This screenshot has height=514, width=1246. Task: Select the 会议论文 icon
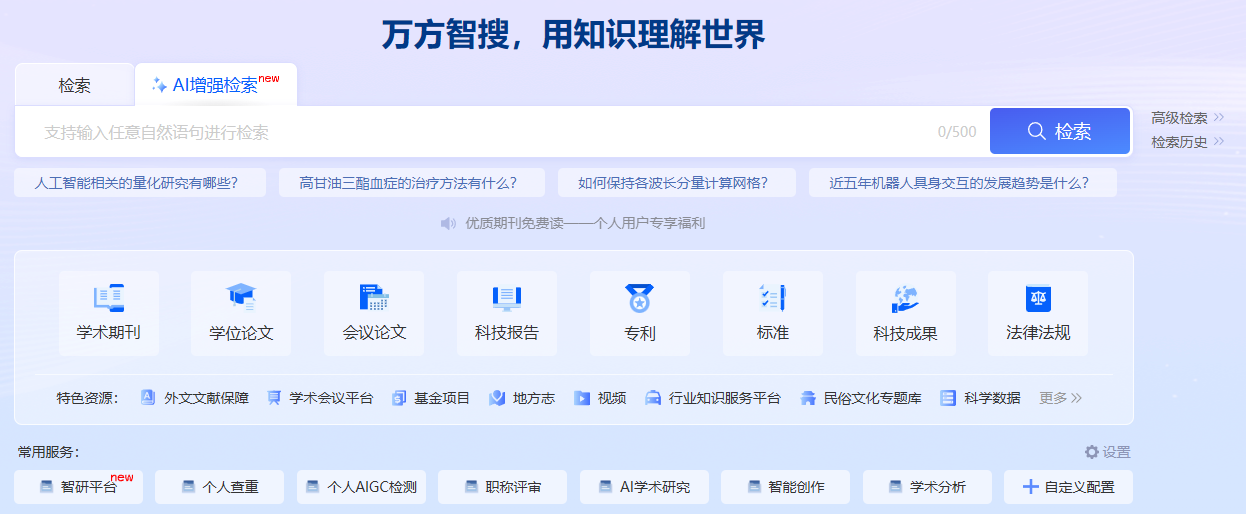coord(374,298)
